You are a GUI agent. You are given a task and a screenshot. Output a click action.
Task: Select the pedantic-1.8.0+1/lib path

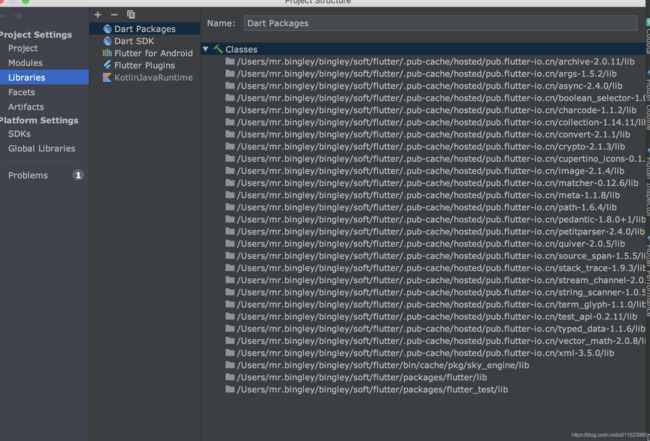441,220
